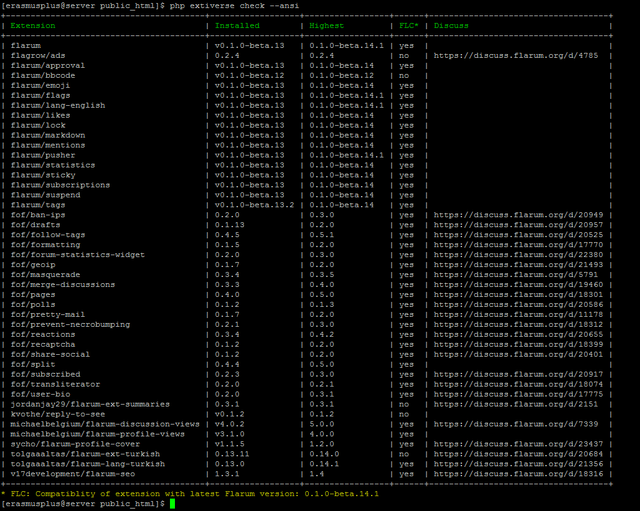Click the Extension column header
Viewport: 640px width, 511px height.
point(33,26)
